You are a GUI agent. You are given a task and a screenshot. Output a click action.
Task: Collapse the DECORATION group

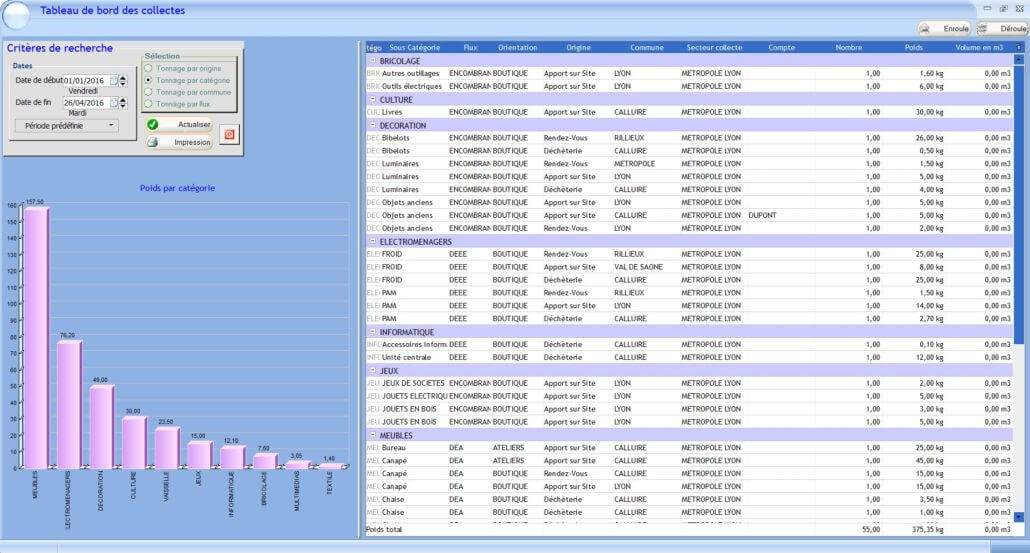372,125
